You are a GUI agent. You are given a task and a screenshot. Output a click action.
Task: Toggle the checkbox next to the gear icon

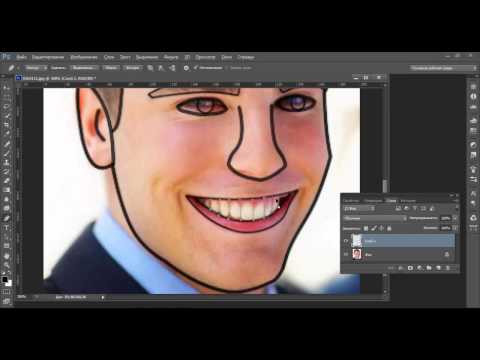196,68
